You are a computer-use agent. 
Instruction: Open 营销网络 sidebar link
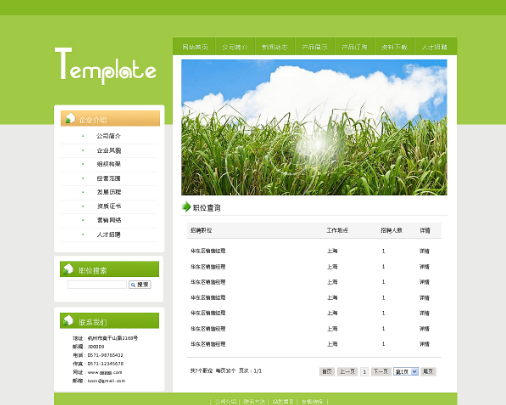[109, 220]
